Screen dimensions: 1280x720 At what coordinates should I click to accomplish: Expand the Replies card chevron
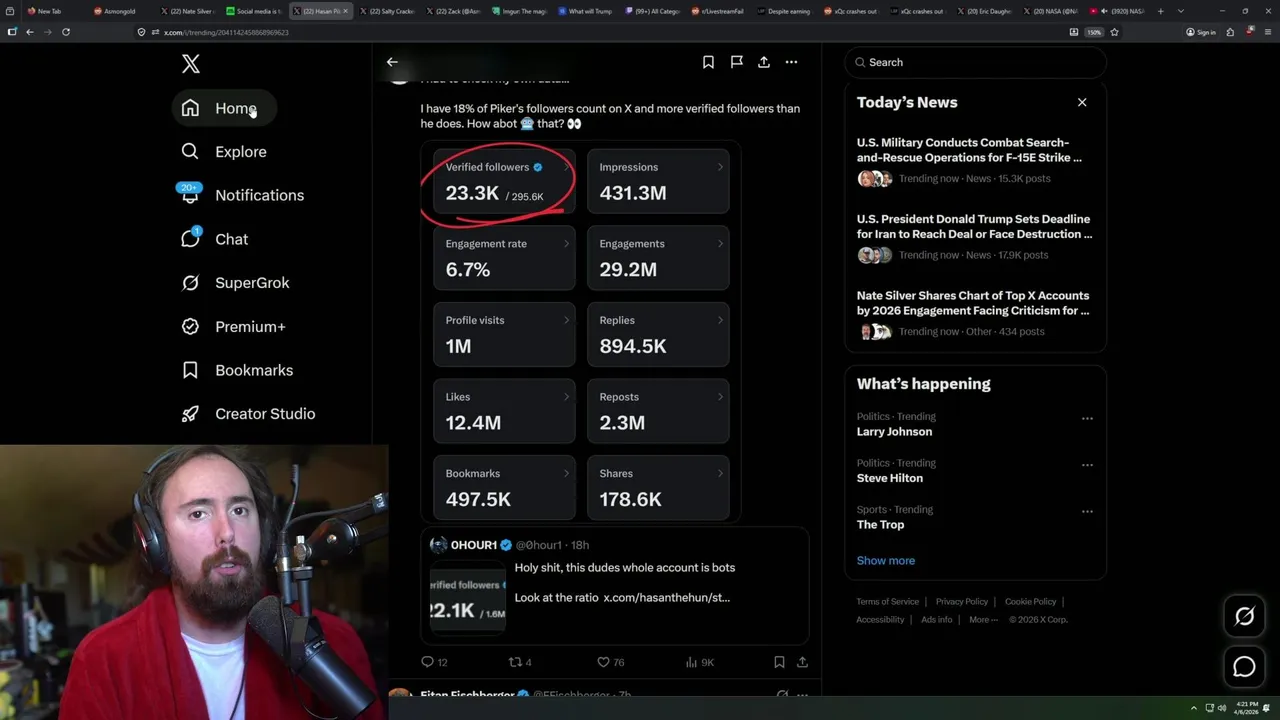tap(720, 320)
